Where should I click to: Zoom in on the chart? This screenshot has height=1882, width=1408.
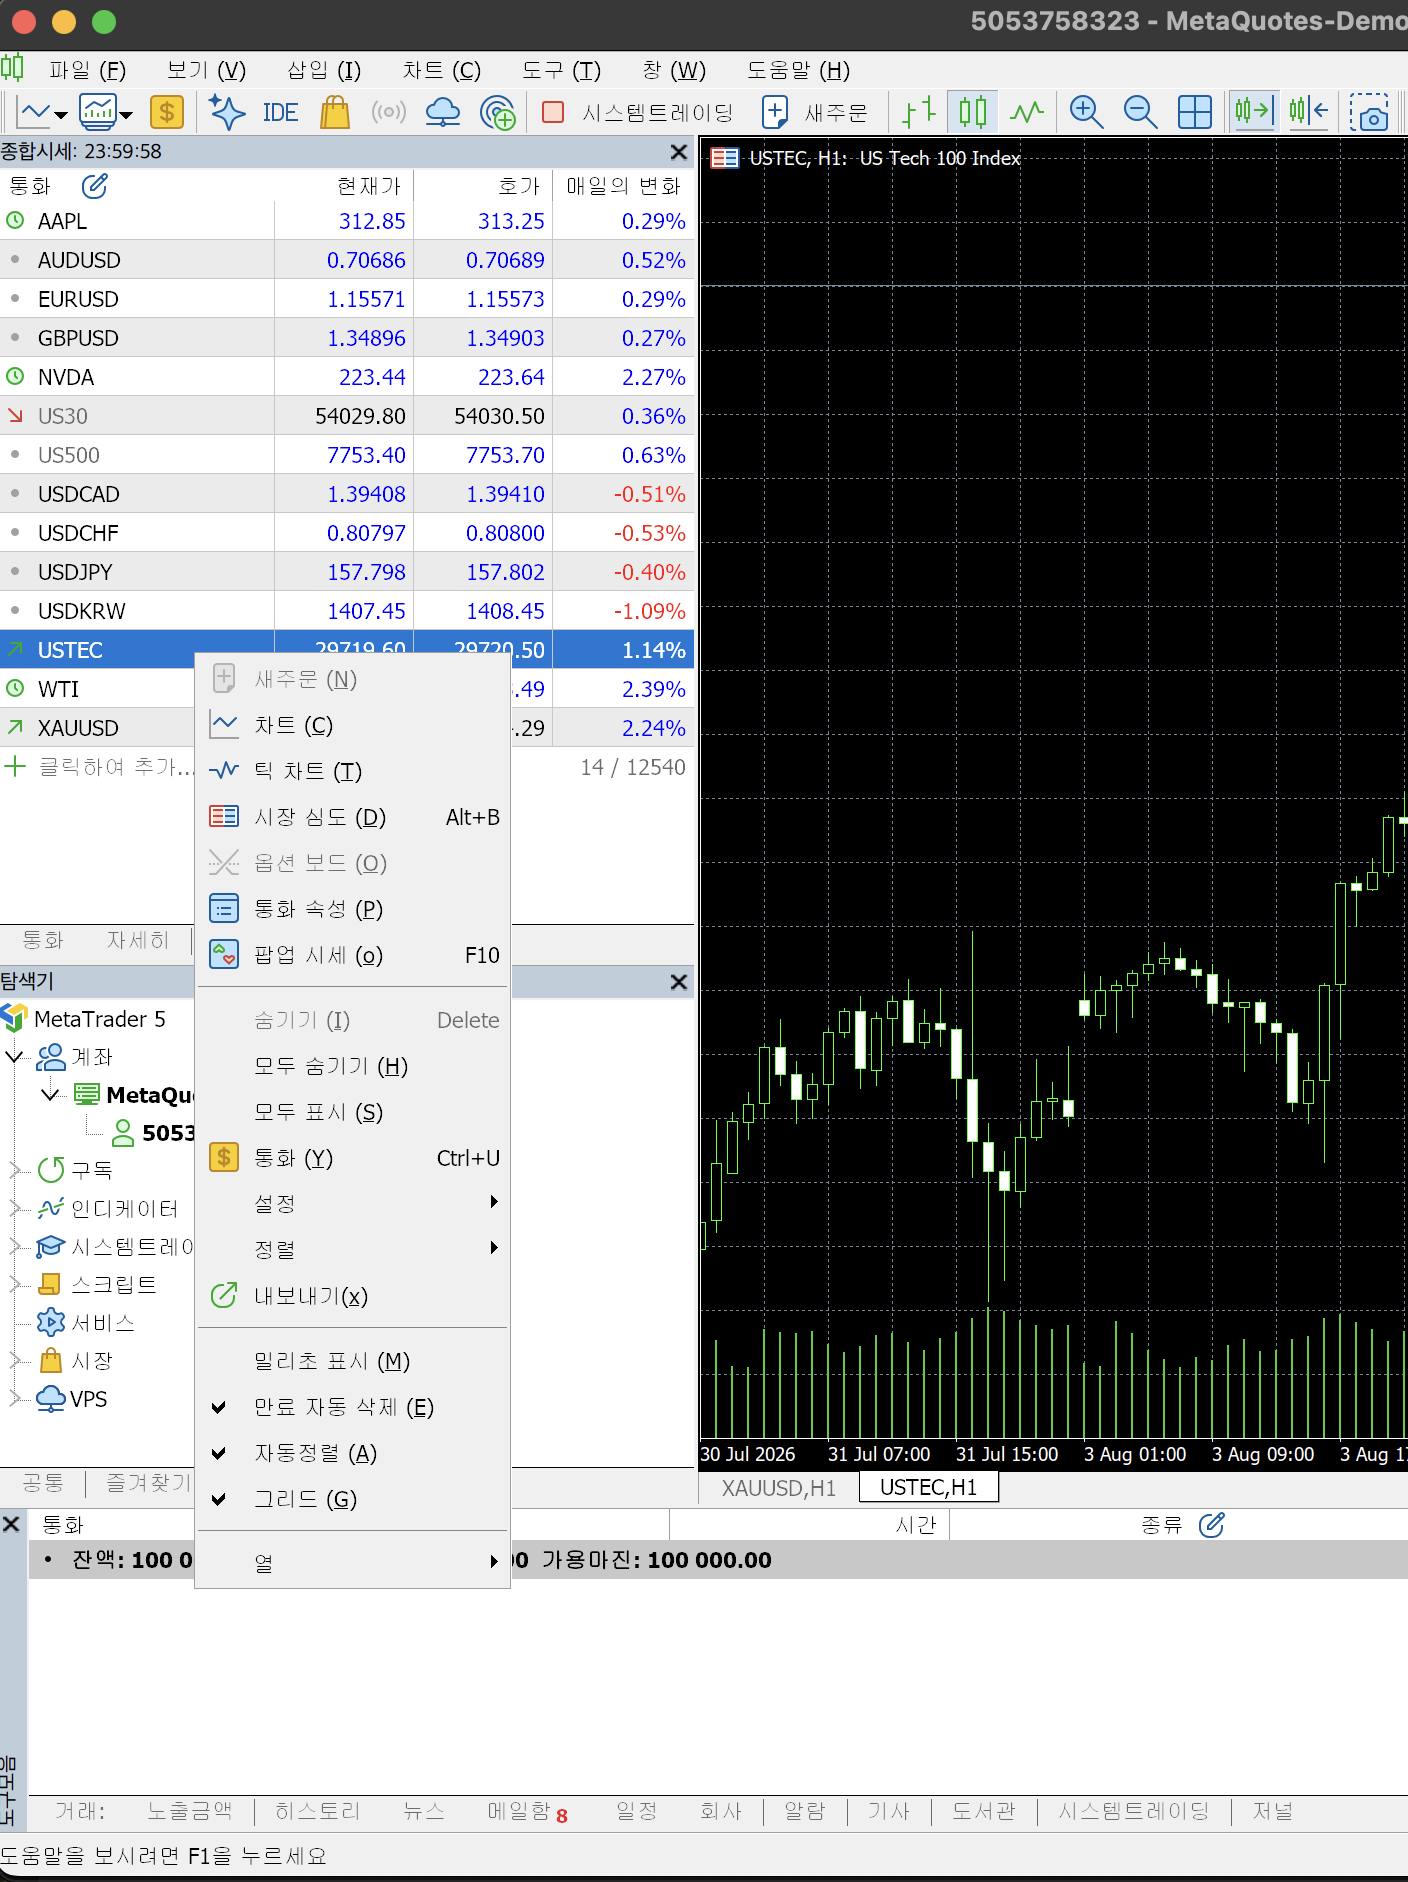(x=1086, y=112)
